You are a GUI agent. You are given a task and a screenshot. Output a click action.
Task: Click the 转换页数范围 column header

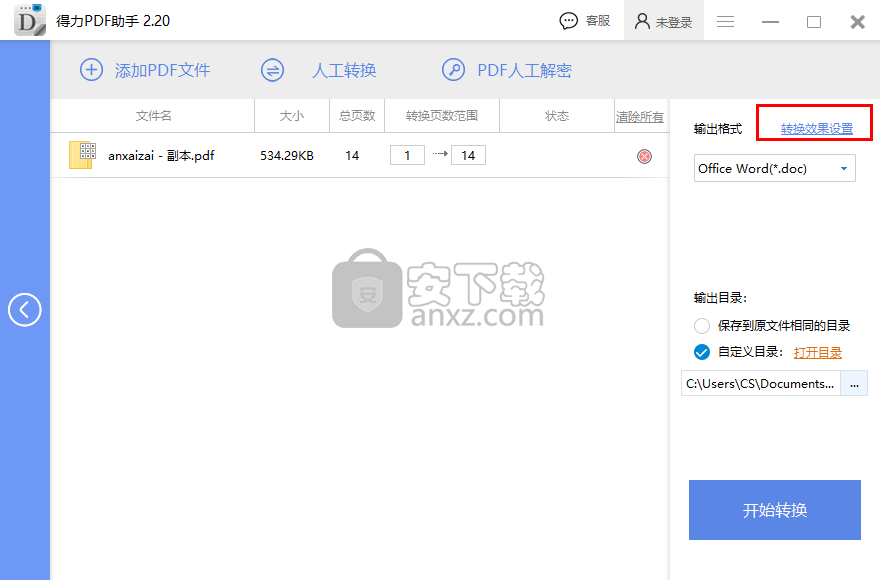coord(442,116)
